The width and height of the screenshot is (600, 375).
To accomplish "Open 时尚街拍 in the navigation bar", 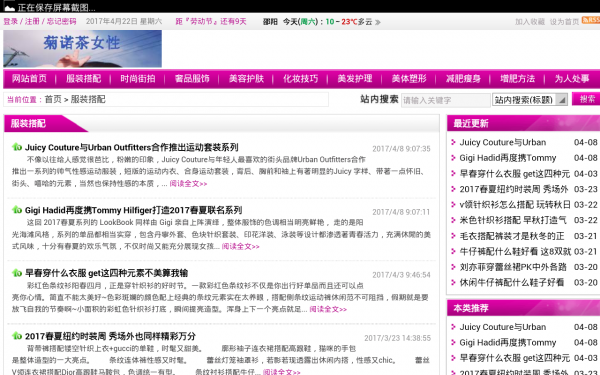I will point(138,78).
